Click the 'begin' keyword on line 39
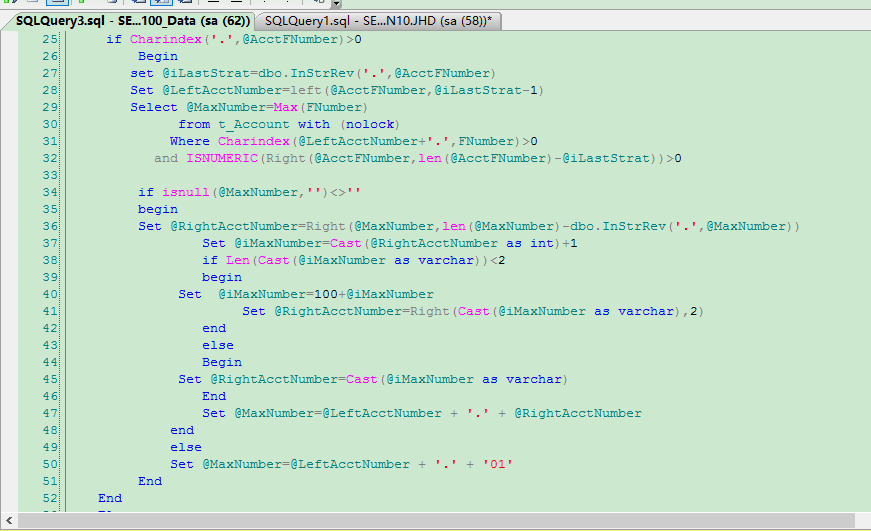The height and width of the screenshot is (531, 871). (222, 277)
